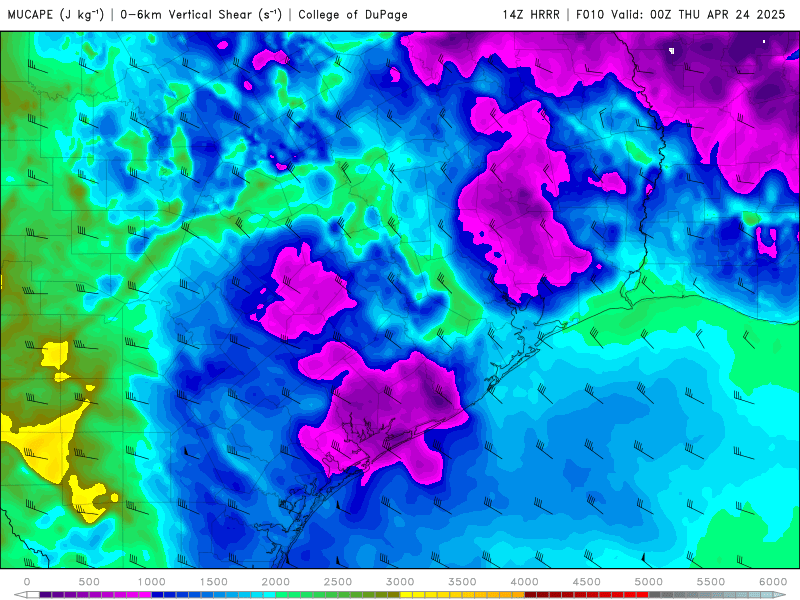
Task: Click the 500 label on the color scale
Action: click(89, 582)
